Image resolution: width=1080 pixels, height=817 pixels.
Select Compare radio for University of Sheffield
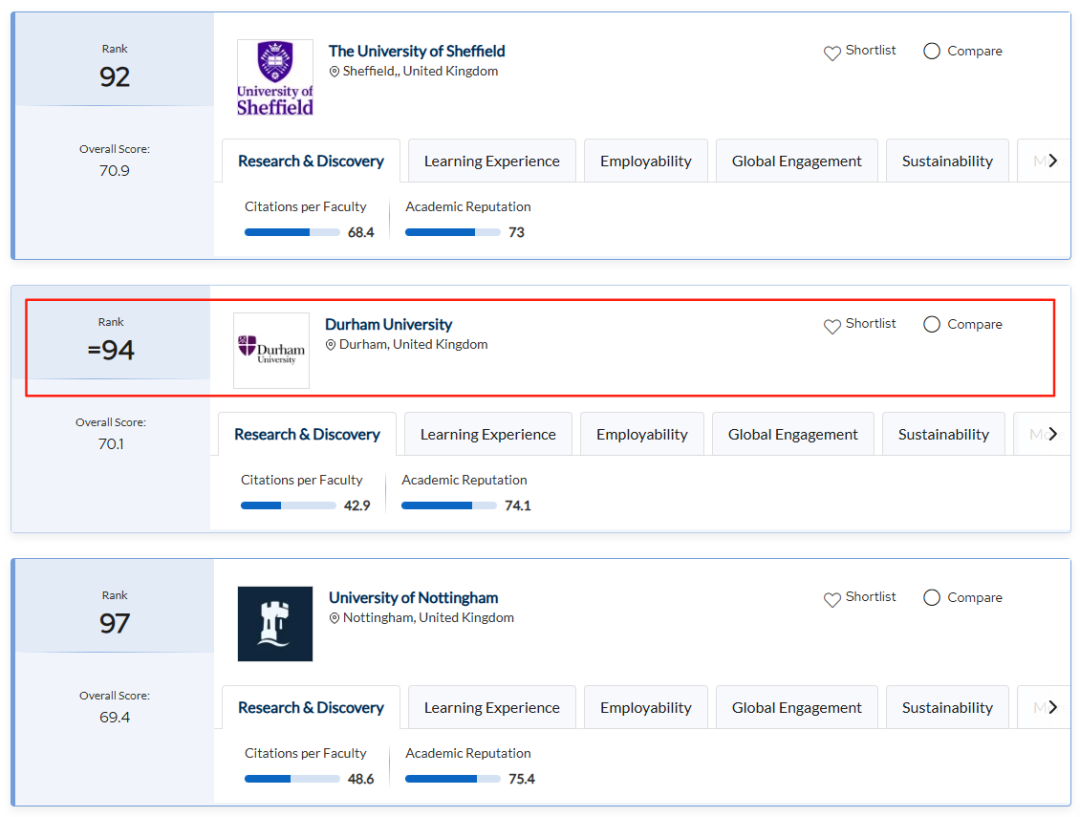[931, 51]
